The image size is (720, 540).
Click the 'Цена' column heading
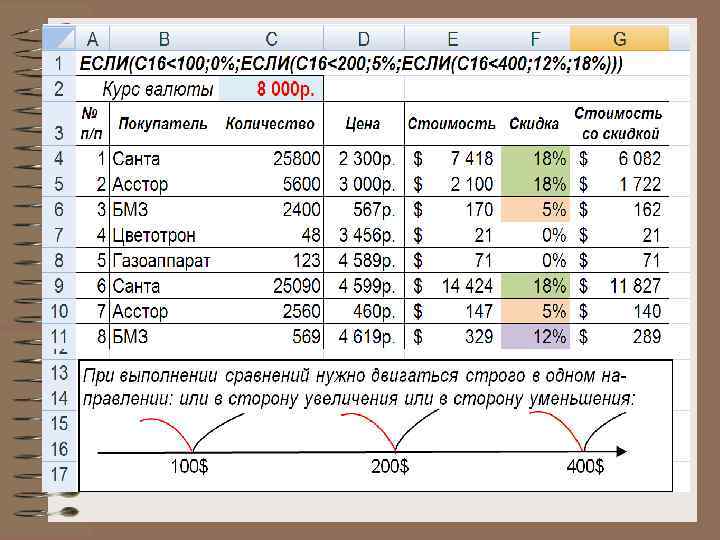click(x=363, y=124)
